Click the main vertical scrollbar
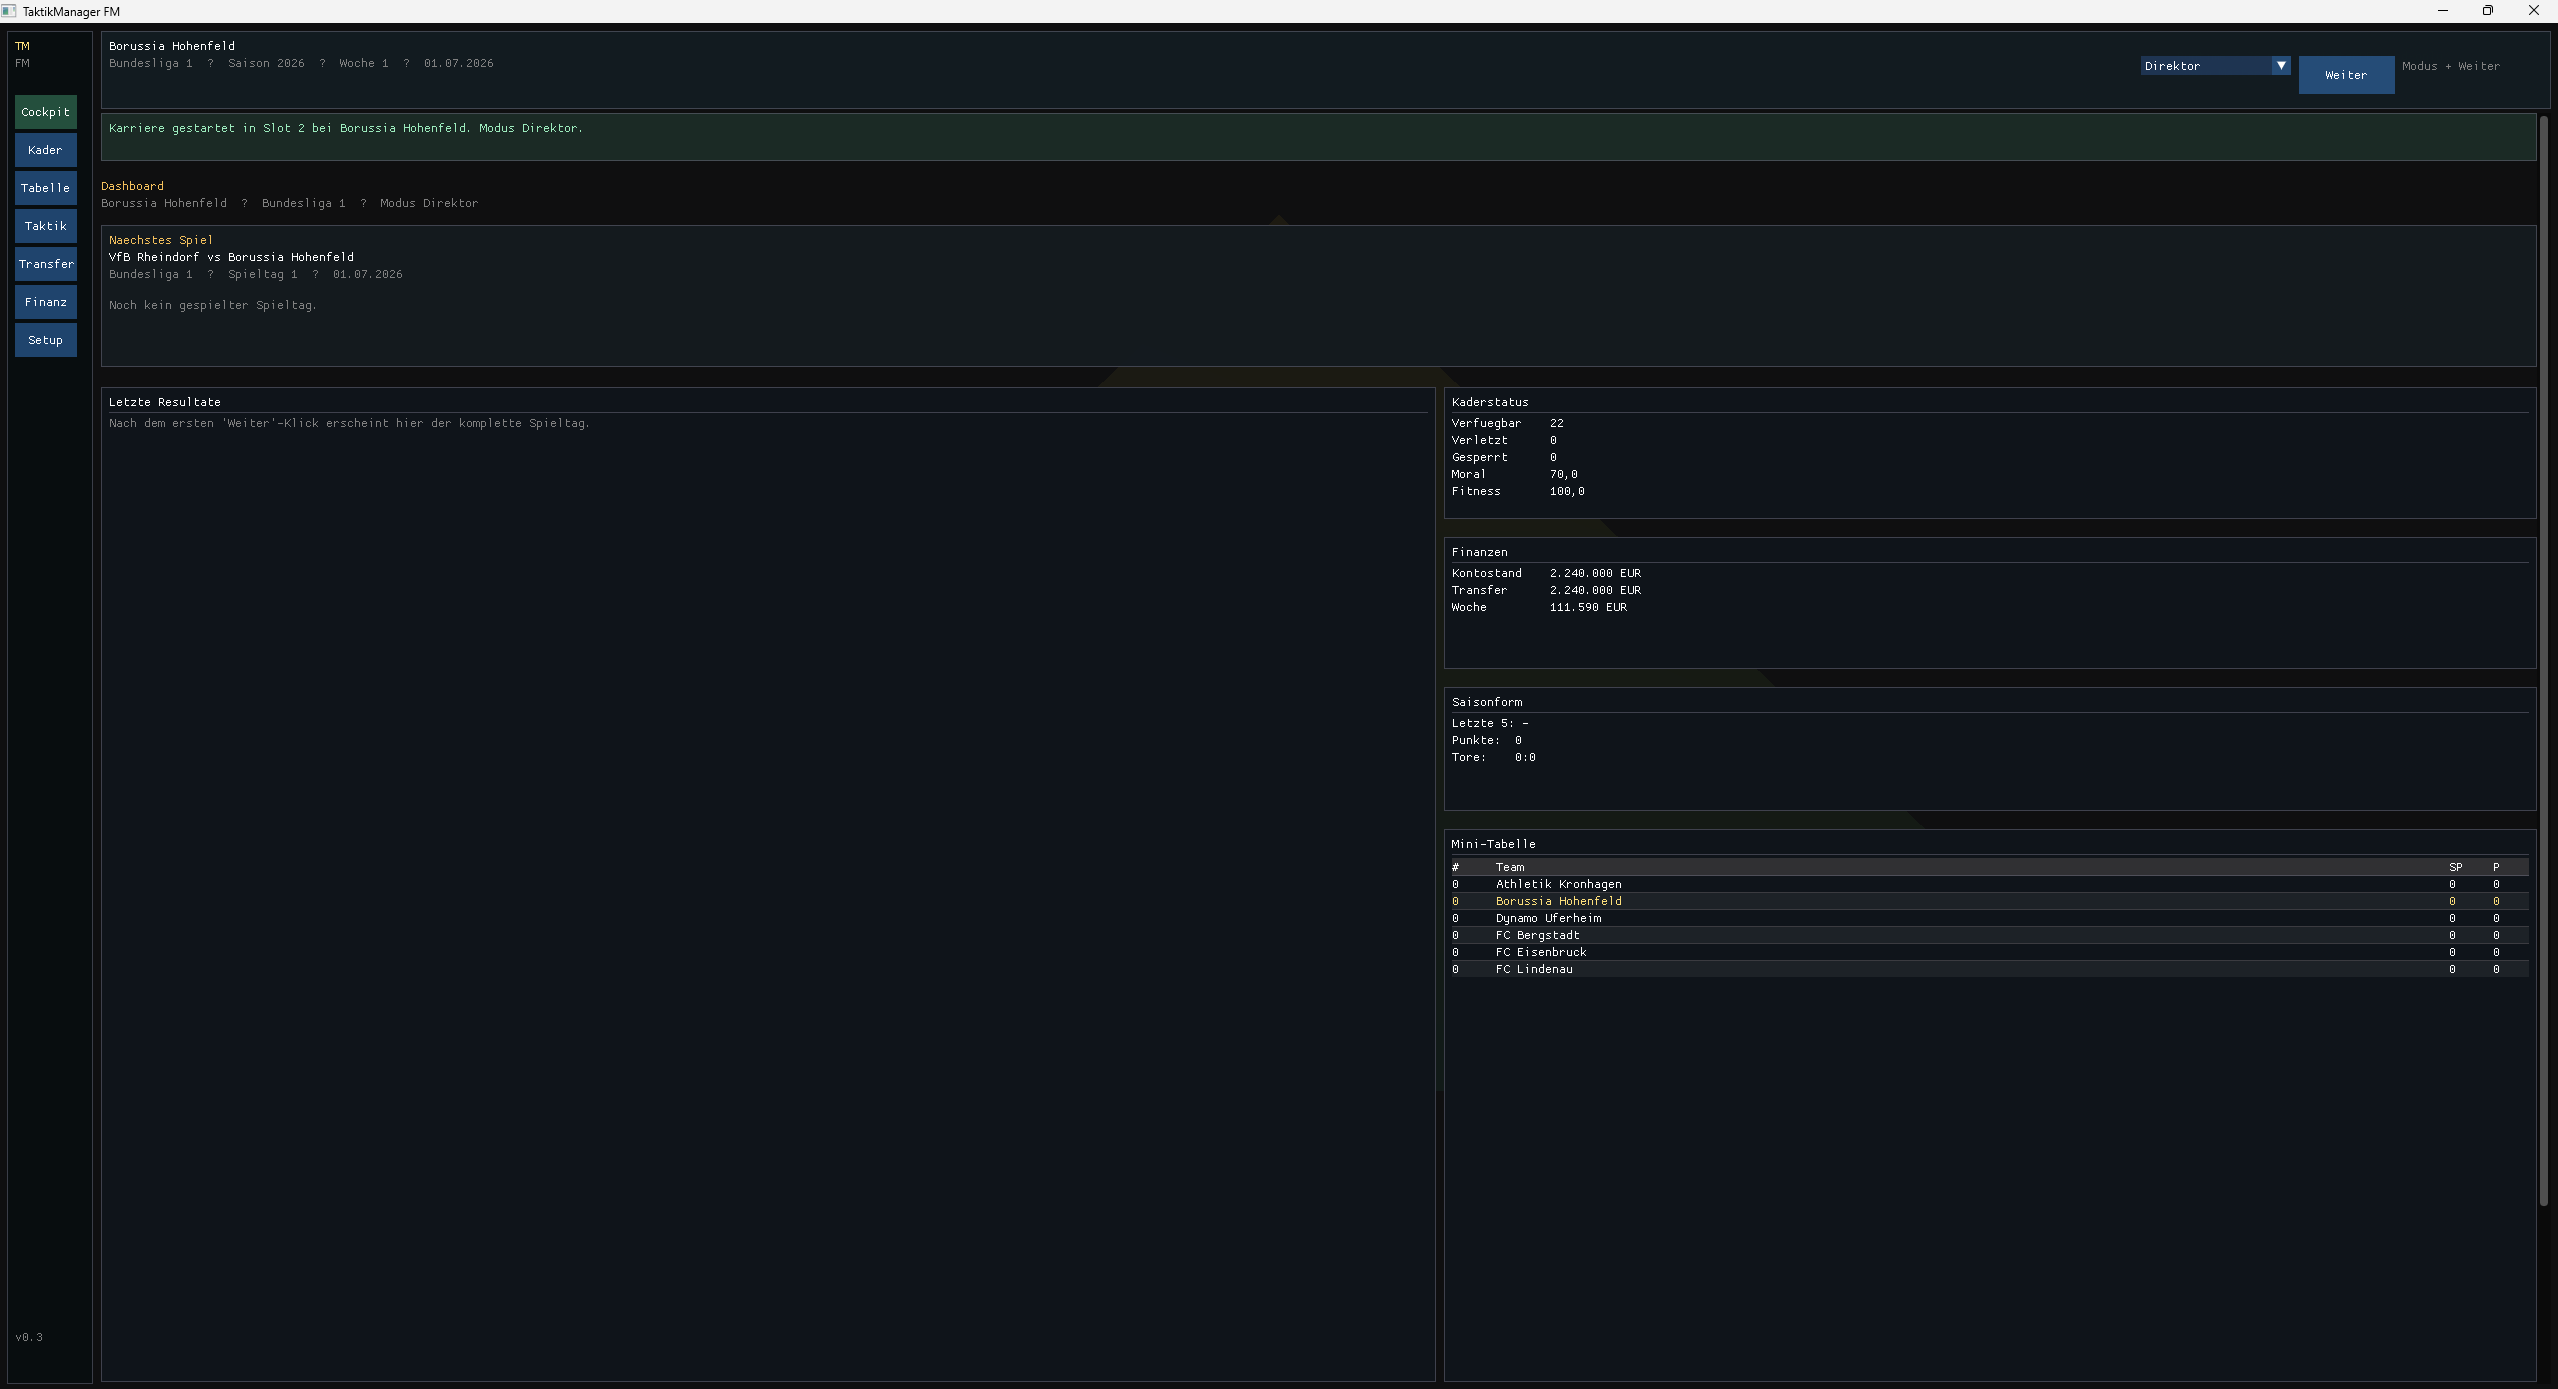Image resolution: width=2558 pixels, height=1389 pixels. [2545, 660]
